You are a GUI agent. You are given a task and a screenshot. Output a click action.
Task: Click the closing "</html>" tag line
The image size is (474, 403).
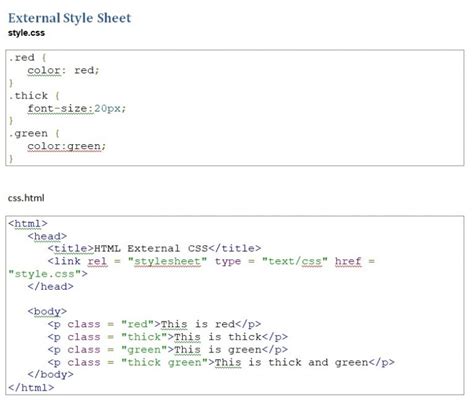(x=31, y=388)
